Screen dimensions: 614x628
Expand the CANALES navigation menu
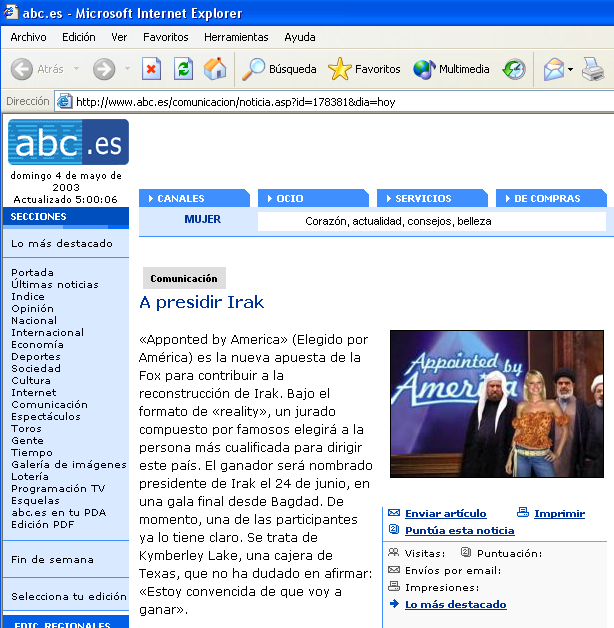[194, 198]
